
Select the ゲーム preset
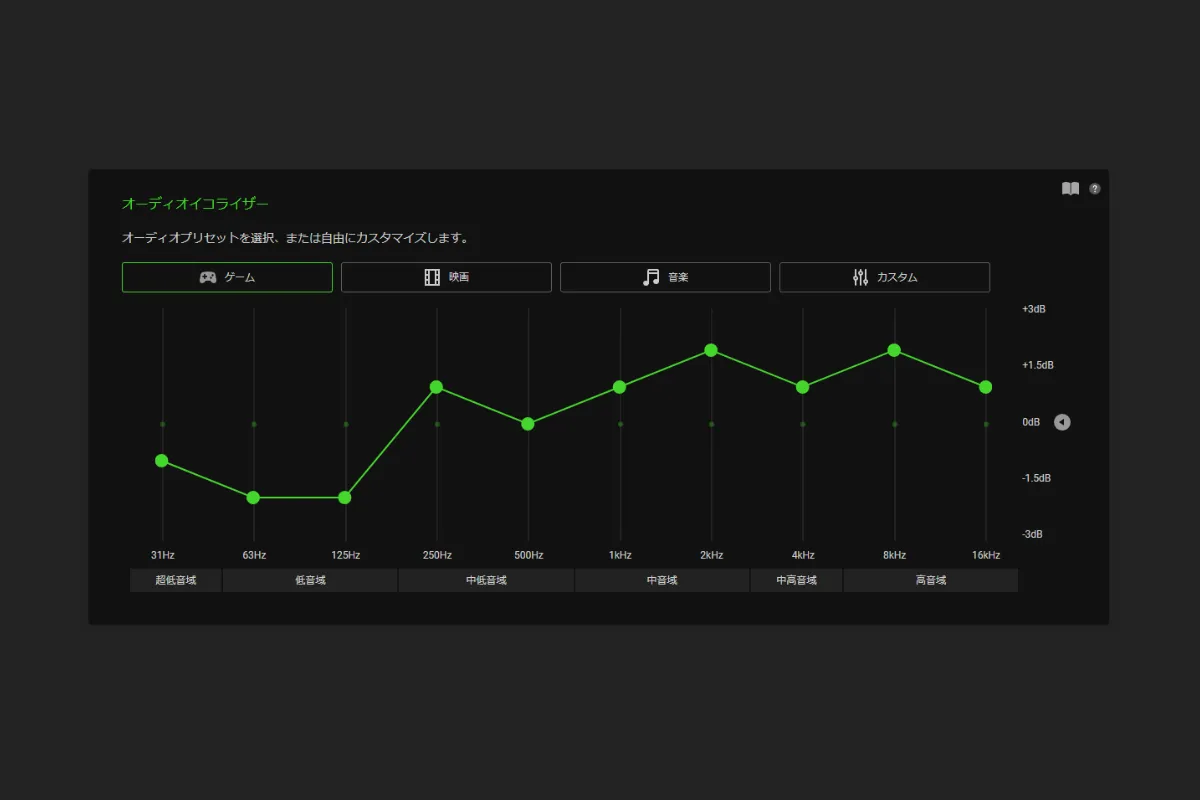(x=227, y=277)
